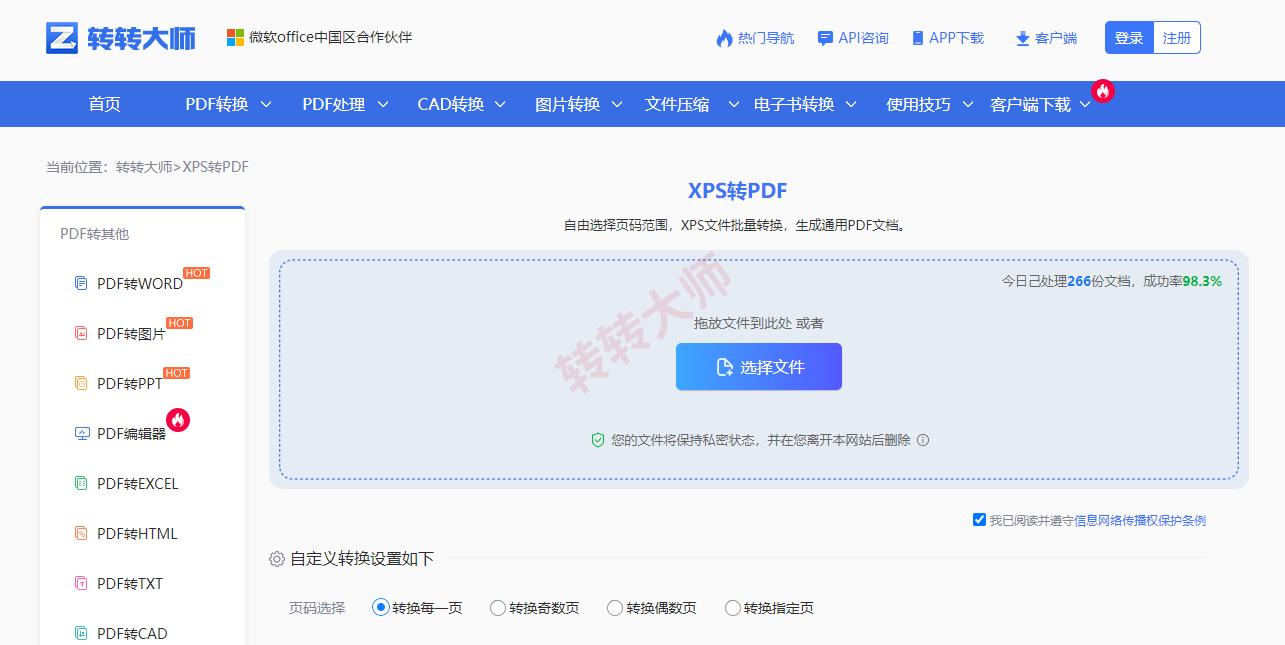Select the 转换奇数页 radio option
Screen dimensions: 1285x645
point(498,608)
